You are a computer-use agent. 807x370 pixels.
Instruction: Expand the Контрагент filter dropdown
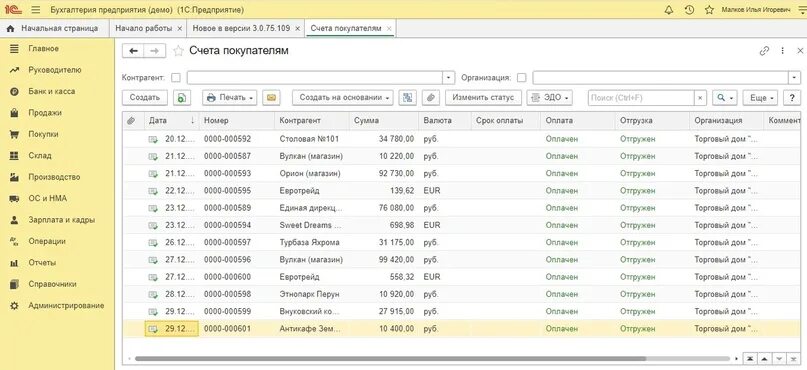pos(449,78)
